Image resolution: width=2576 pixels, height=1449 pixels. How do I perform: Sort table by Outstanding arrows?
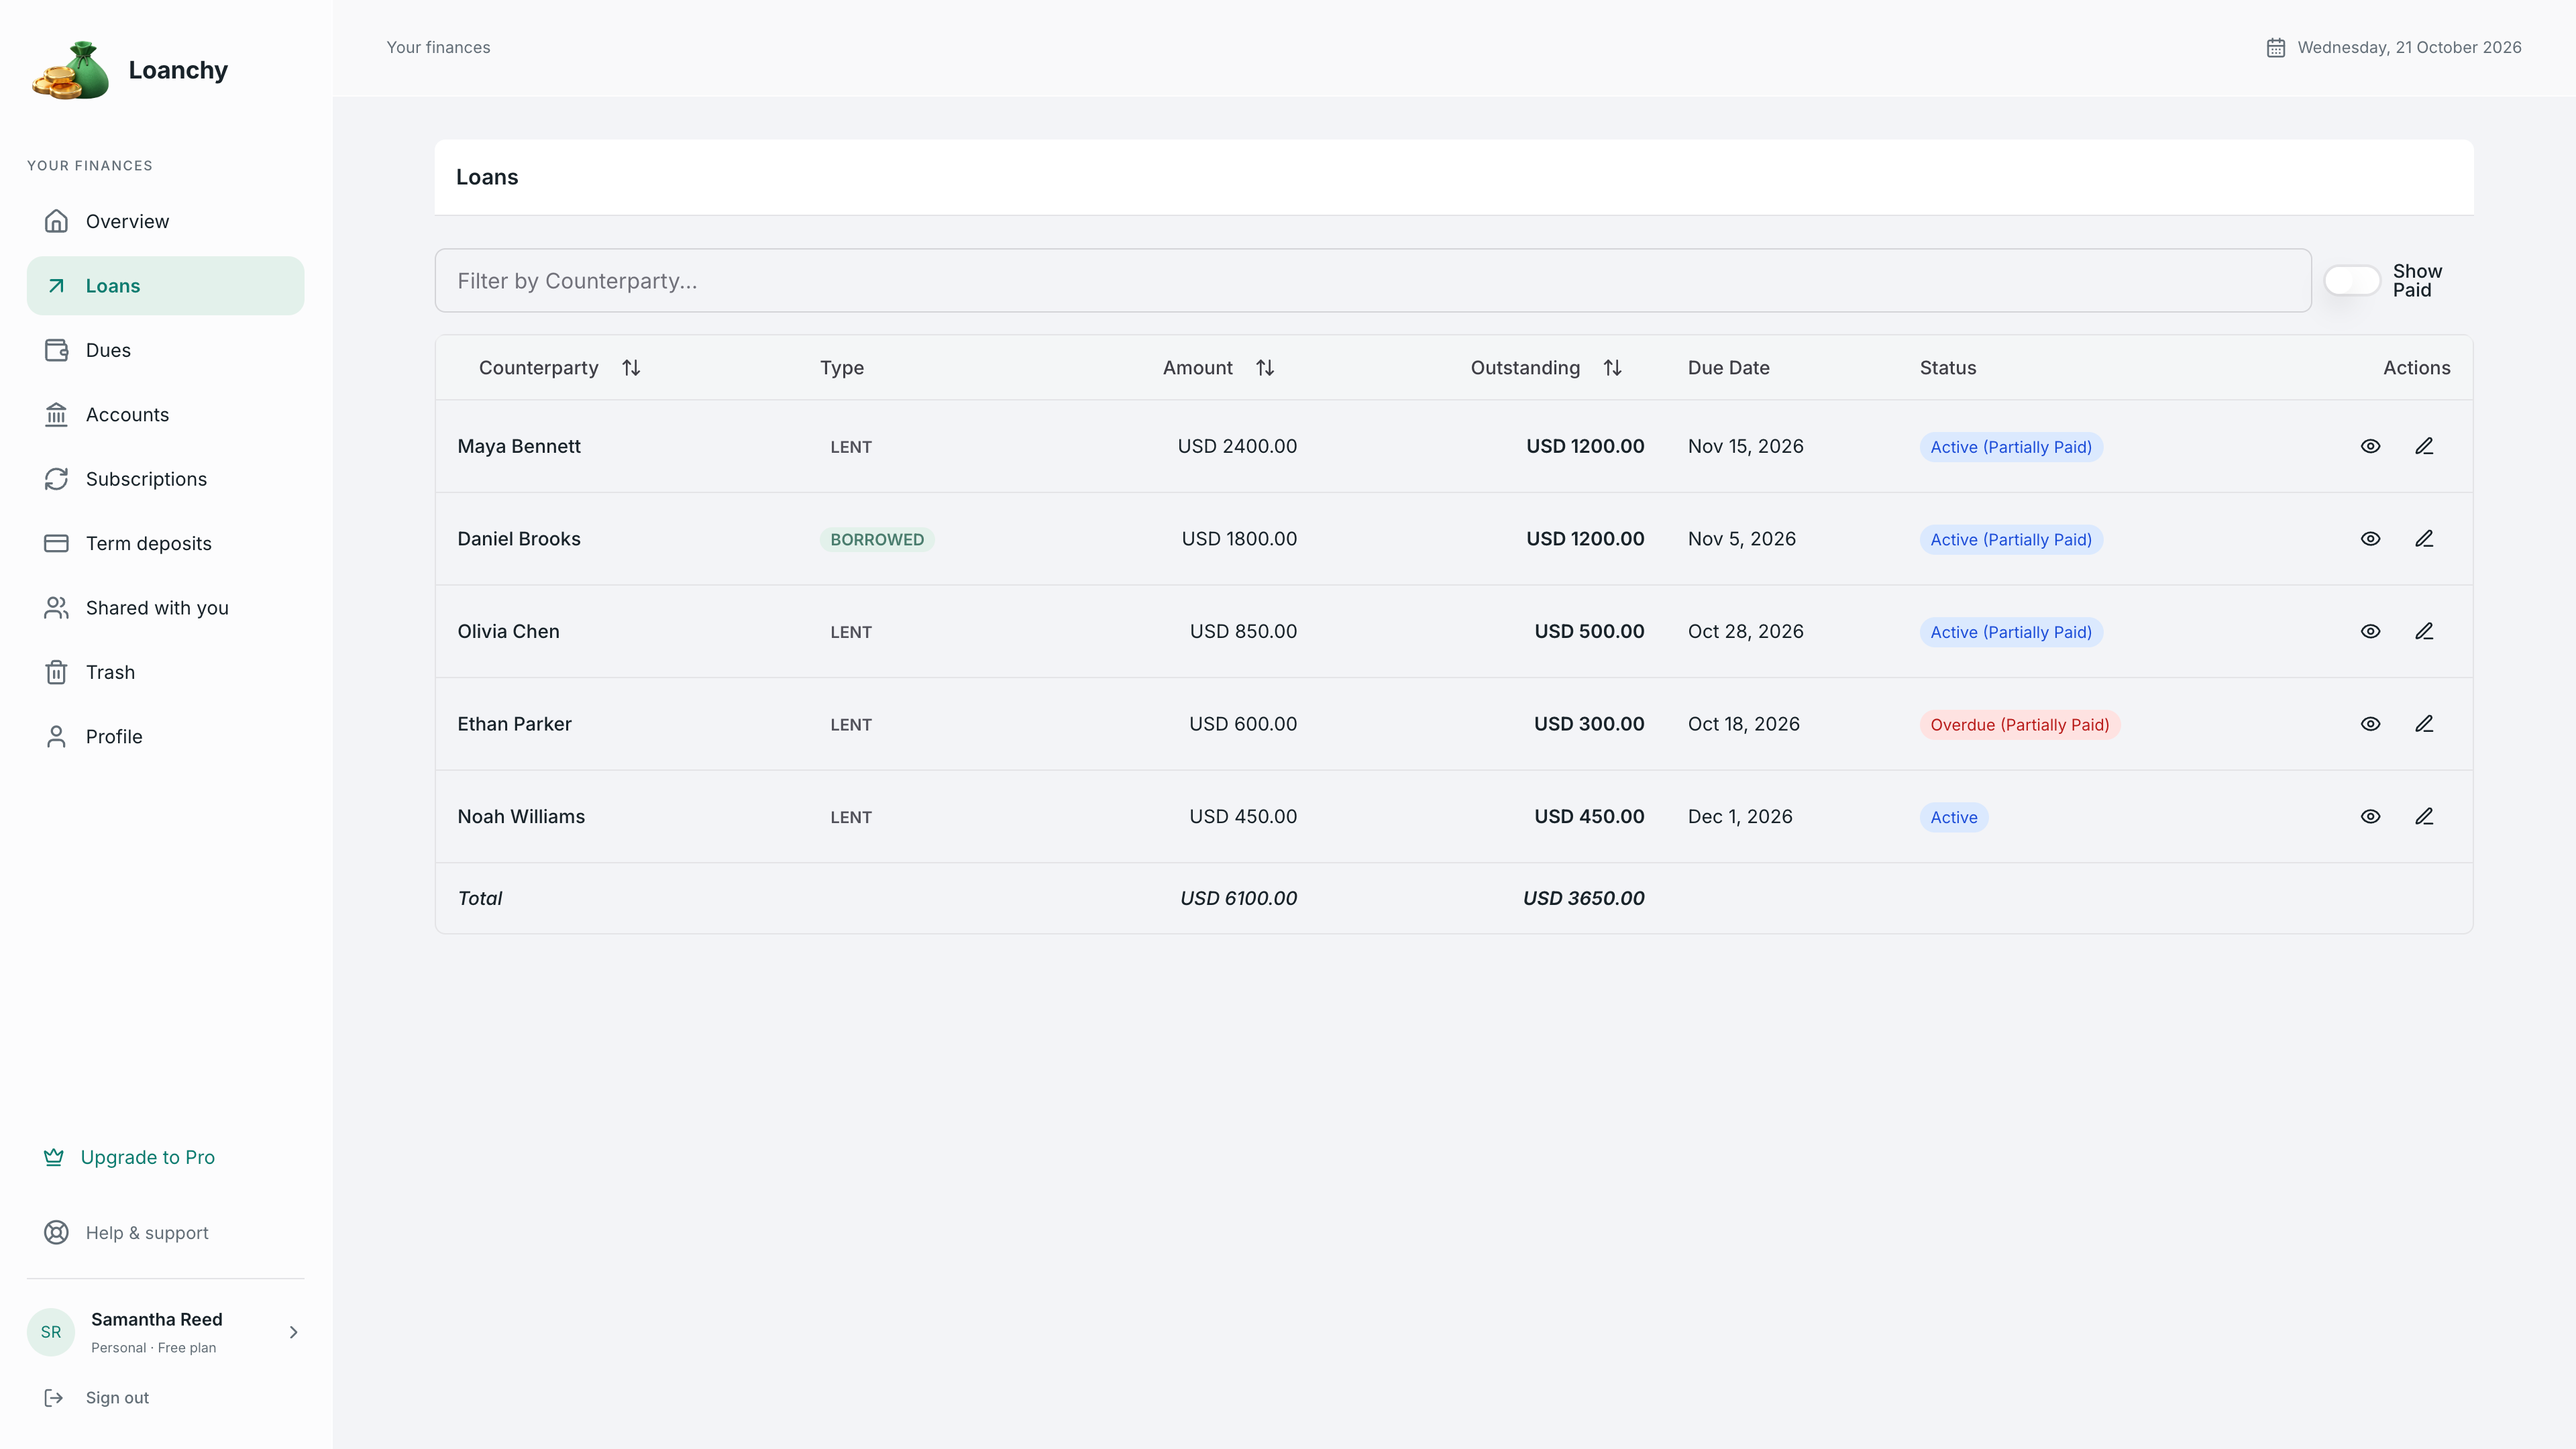[1612, 368]
